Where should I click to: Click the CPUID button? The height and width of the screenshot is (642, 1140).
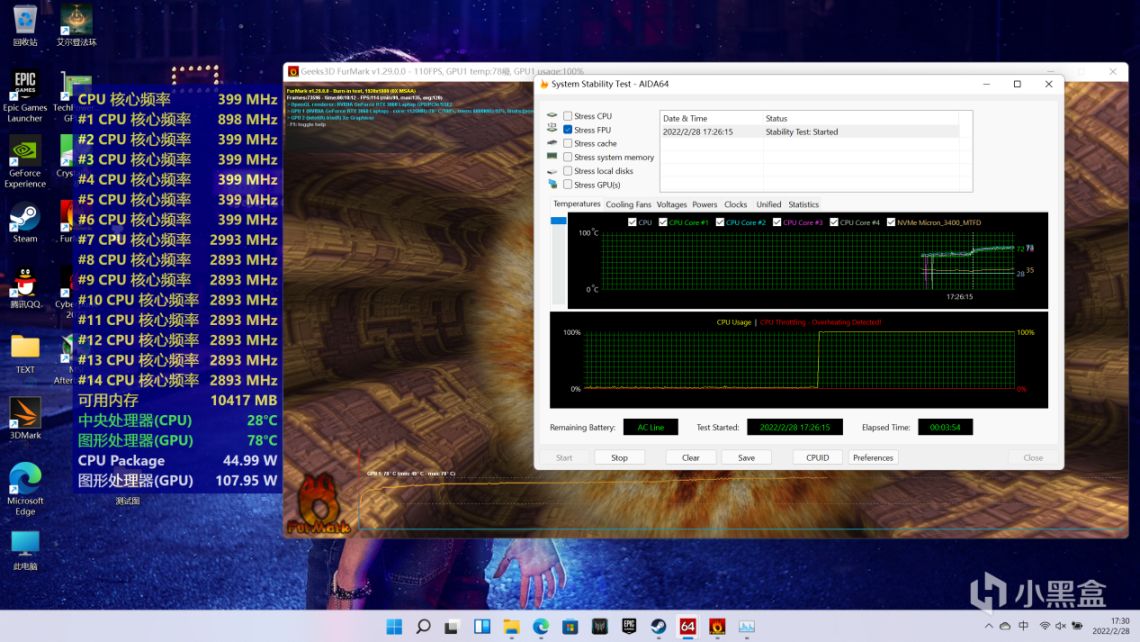[x=817, y=457]
